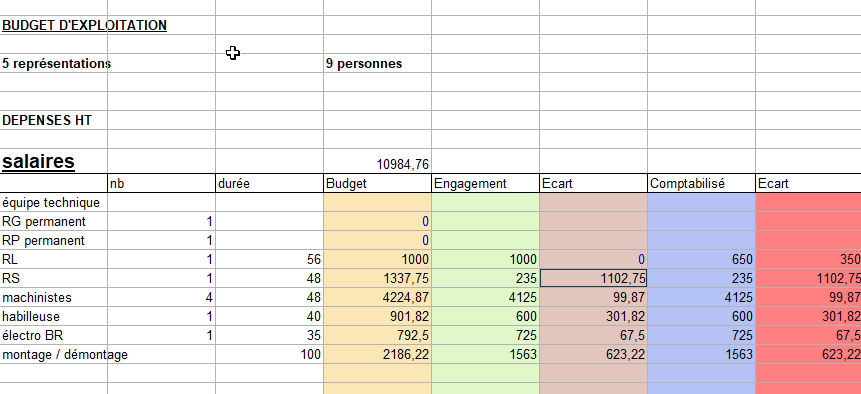
Task: Click montage / démontage Budget 2186,22
Action: tap(377, 354)
